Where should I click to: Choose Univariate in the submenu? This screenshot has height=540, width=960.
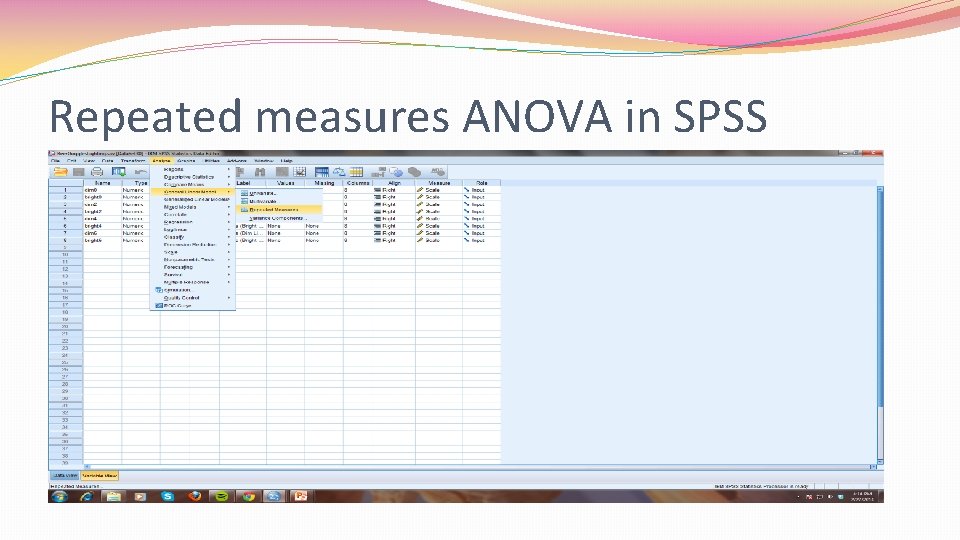pos(279,193)
